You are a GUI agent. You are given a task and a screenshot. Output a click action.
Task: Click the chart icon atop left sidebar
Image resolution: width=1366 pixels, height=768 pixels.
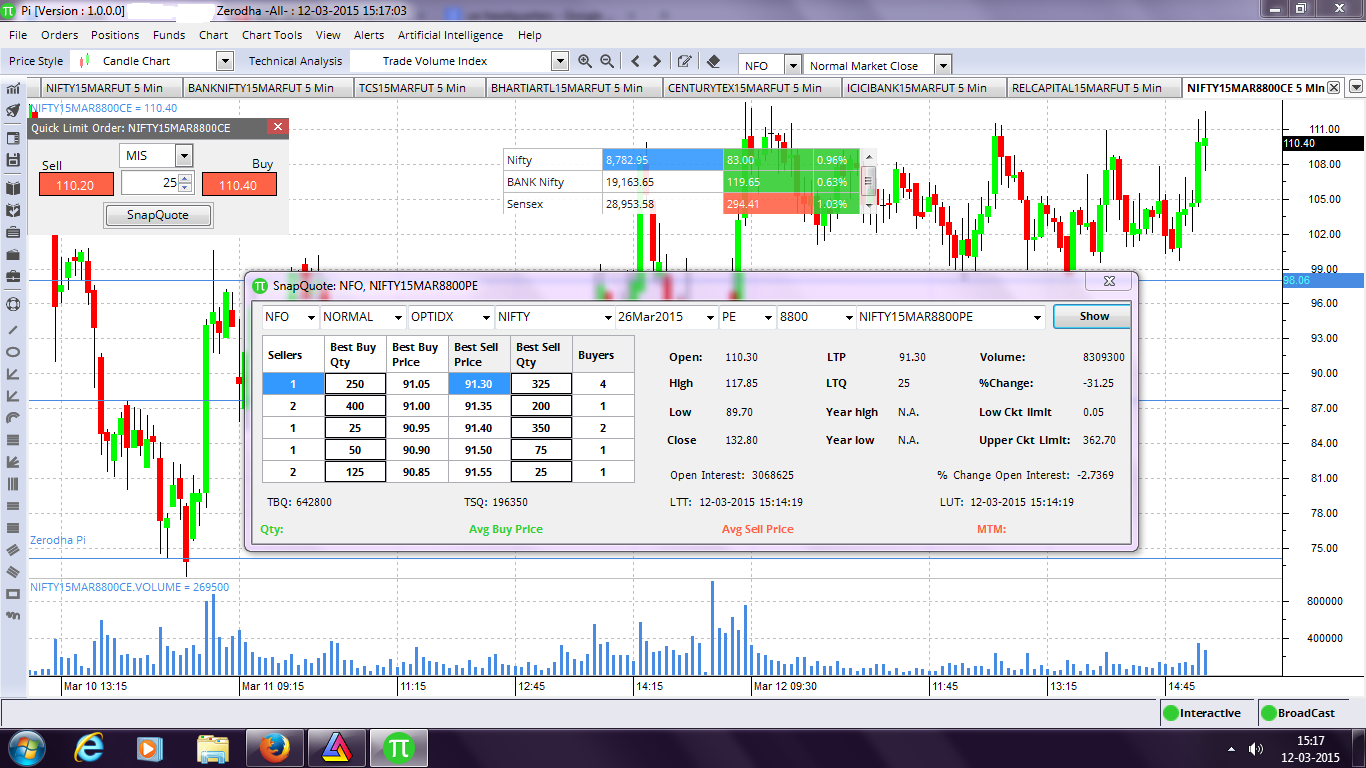pyautogui.click(x=13, y=88)
